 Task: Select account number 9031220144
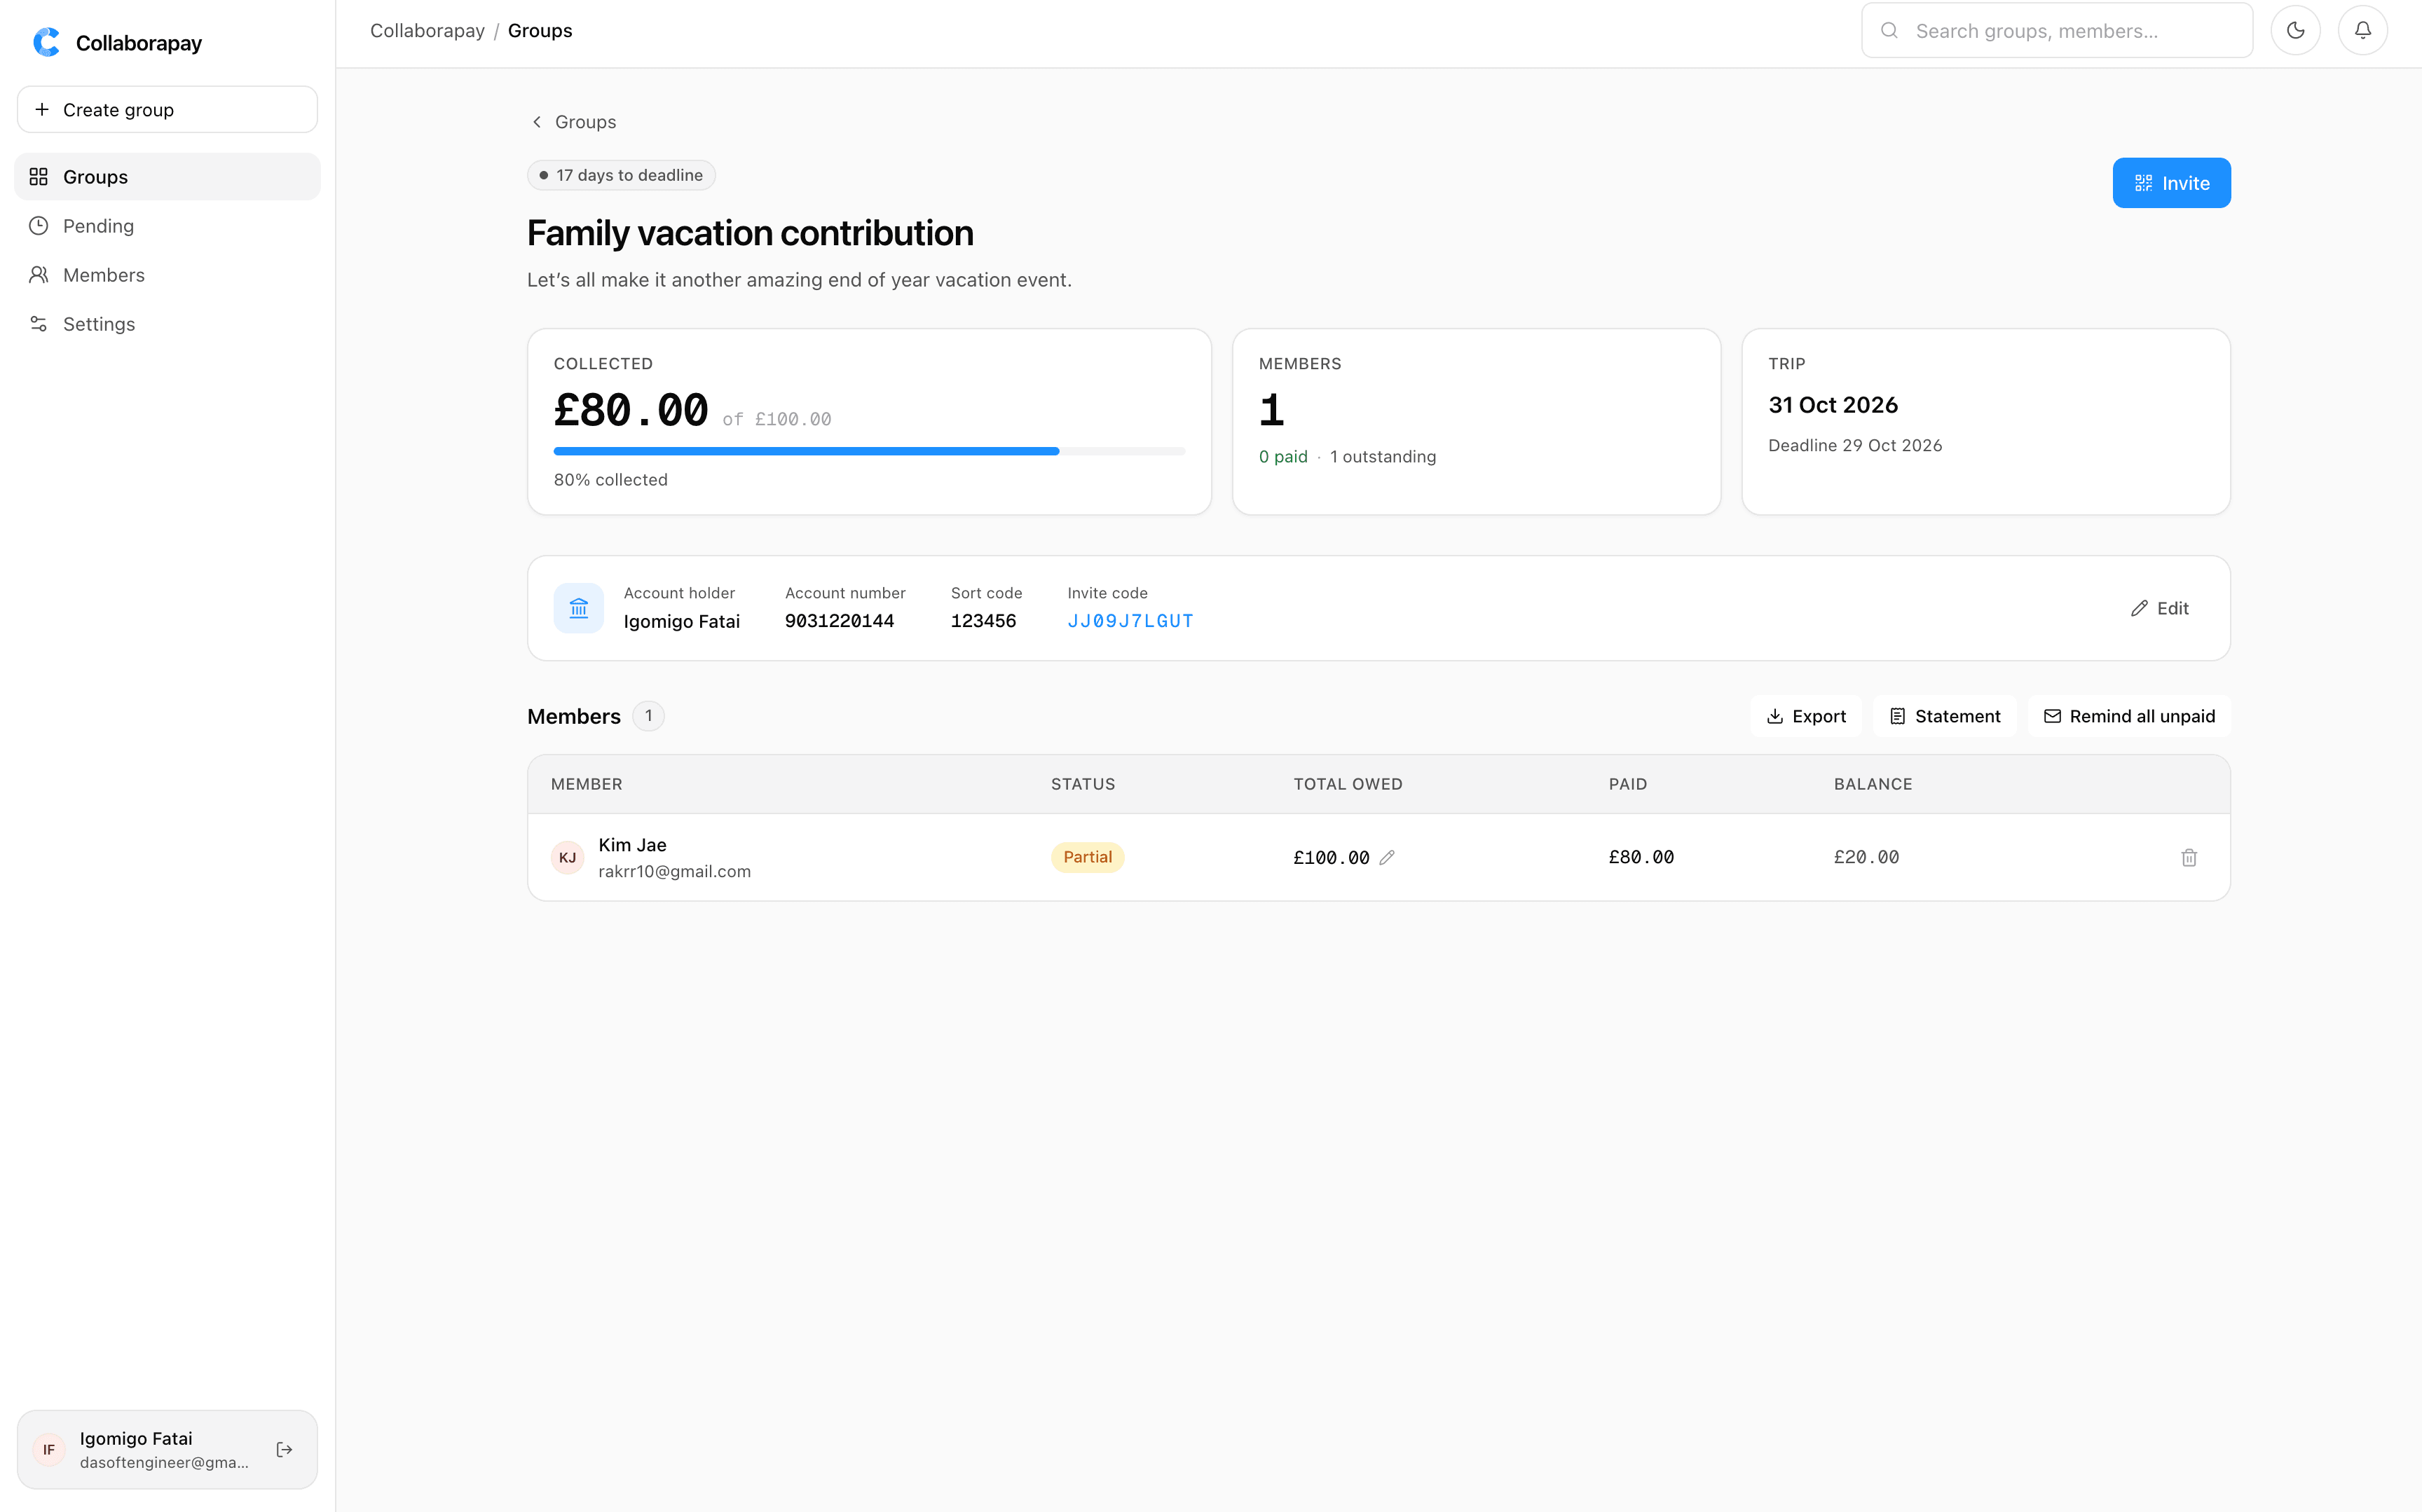coord(839,621)
